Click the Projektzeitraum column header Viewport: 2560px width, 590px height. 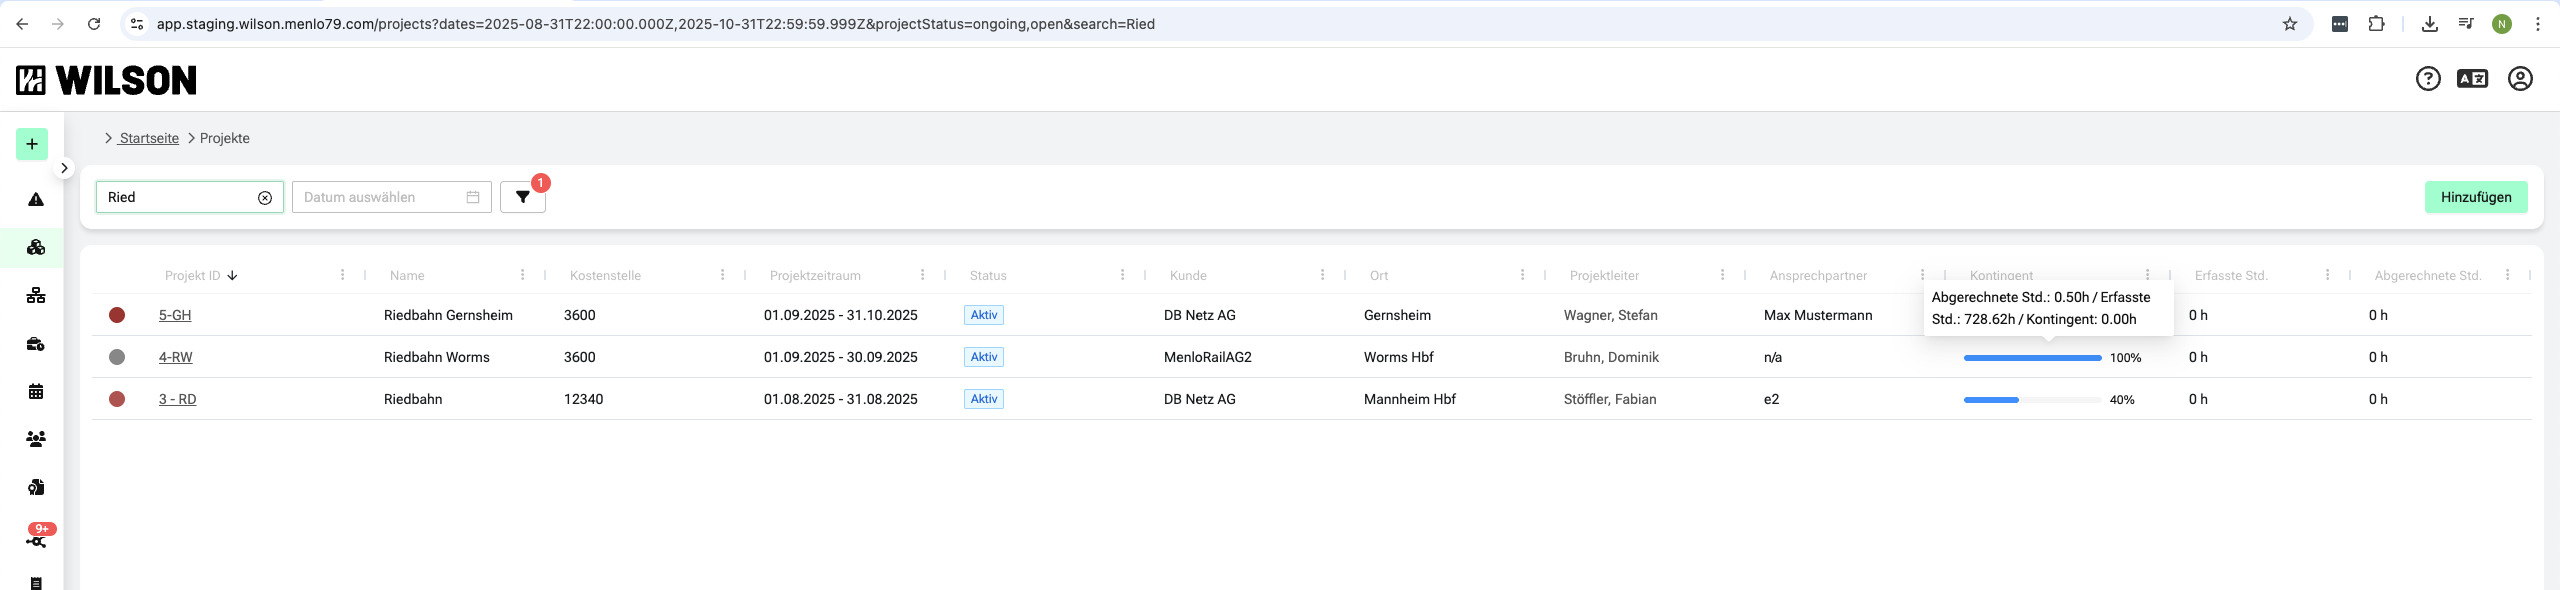815,276
